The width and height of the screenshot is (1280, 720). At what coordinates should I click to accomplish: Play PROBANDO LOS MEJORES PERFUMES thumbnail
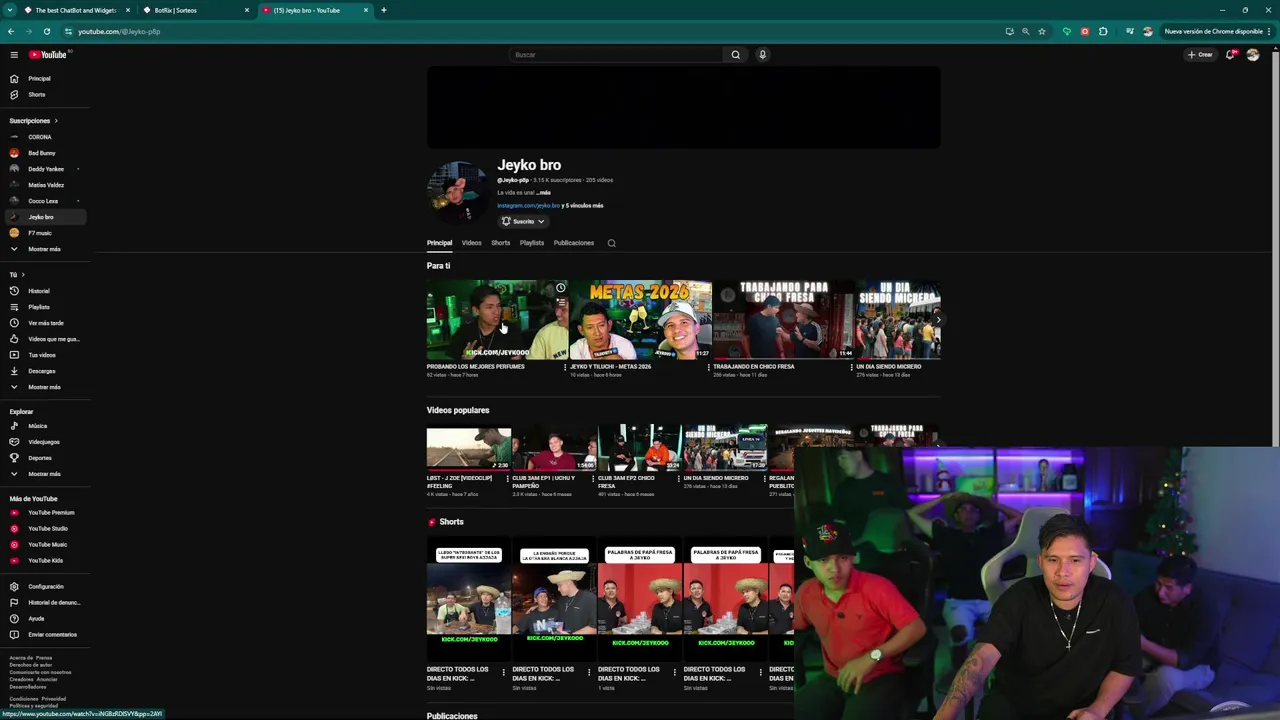(497, 320)
